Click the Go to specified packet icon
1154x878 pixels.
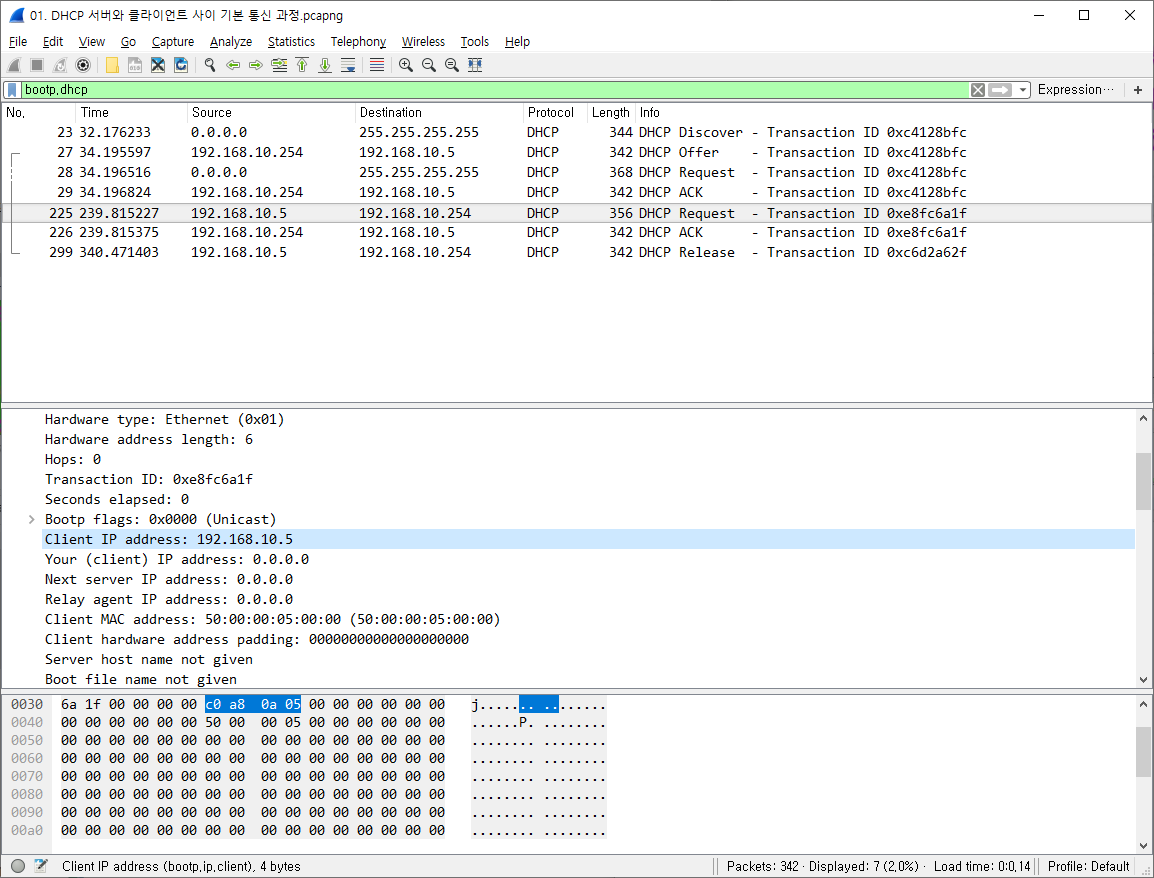pos(279,66)
